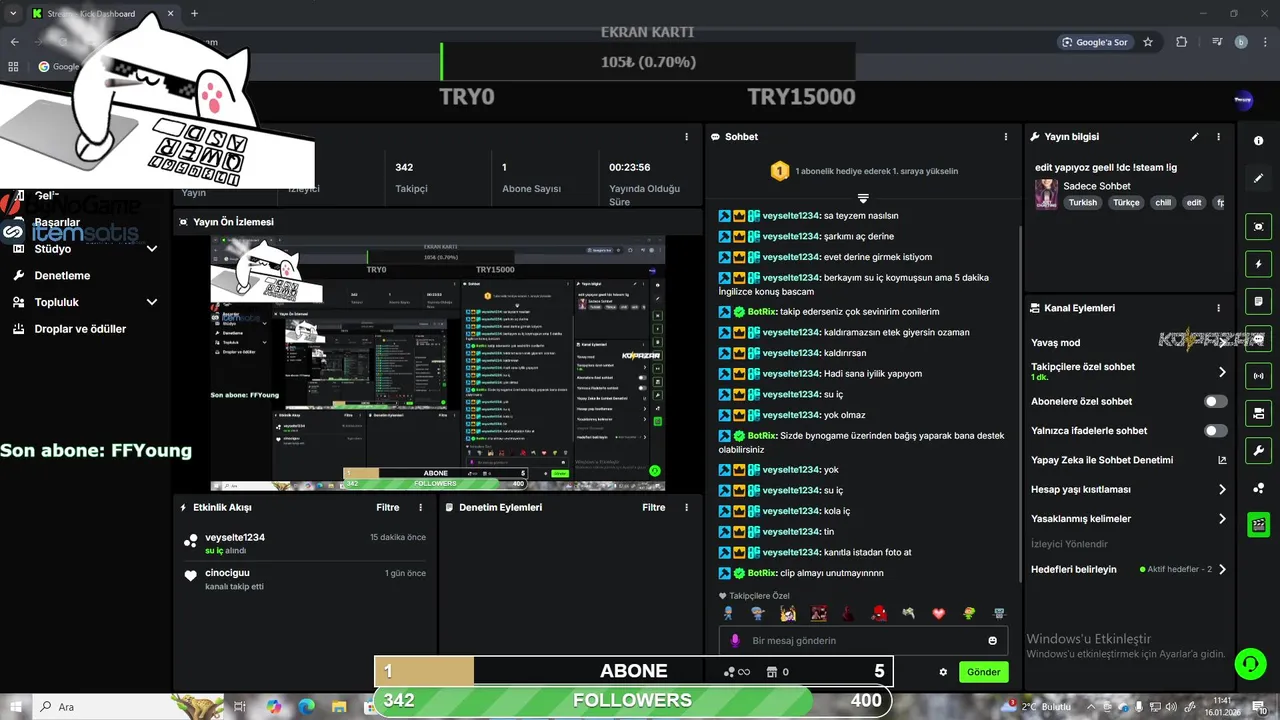
Task: Open the Denetim Eylemleri three-dot menu
Action: (x=686, y=508)
